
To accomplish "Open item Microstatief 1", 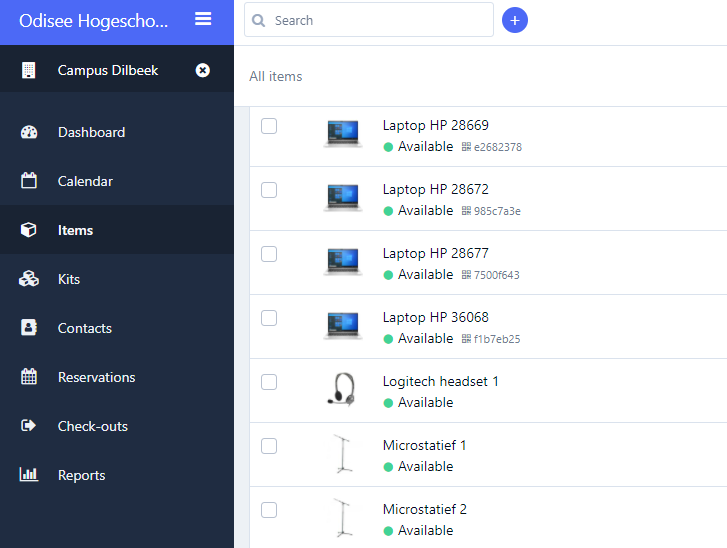I will [424, 445].
